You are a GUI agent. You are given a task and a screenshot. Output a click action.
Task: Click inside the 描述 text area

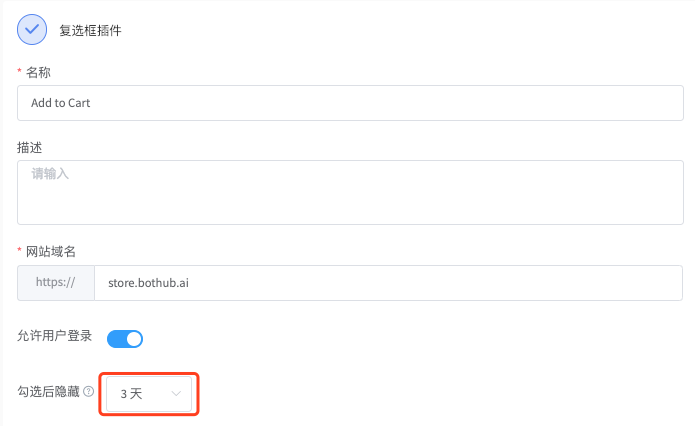pos(350,192)
